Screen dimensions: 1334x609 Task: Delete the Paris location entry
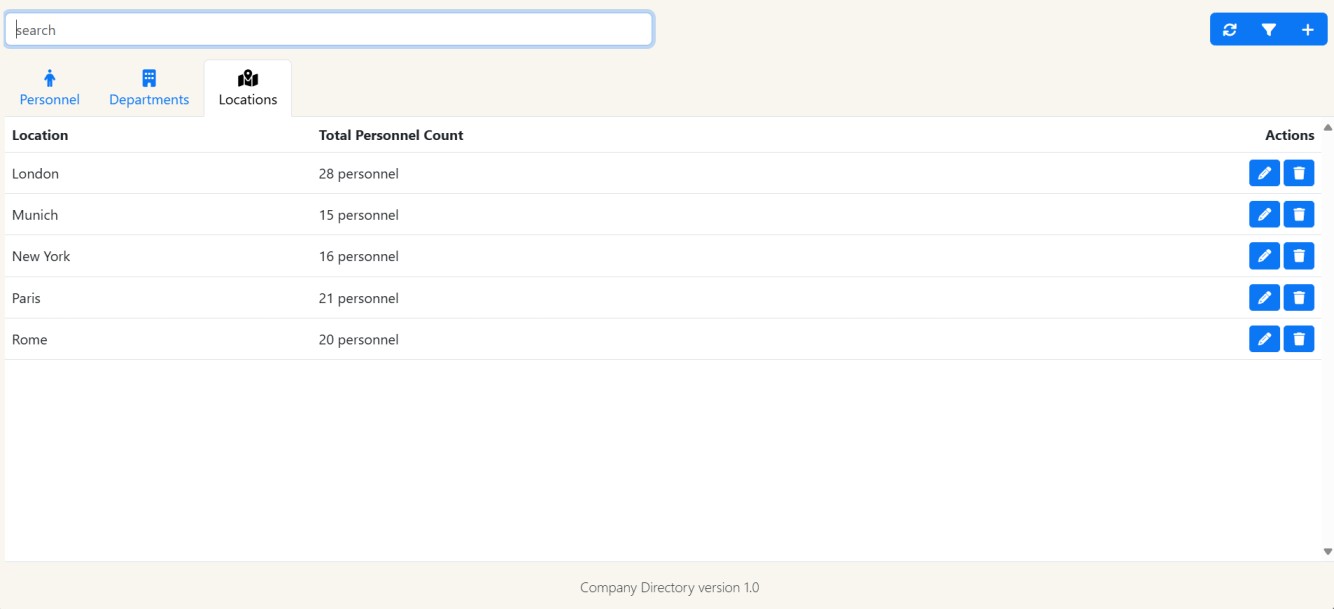tap(1298, 297)
